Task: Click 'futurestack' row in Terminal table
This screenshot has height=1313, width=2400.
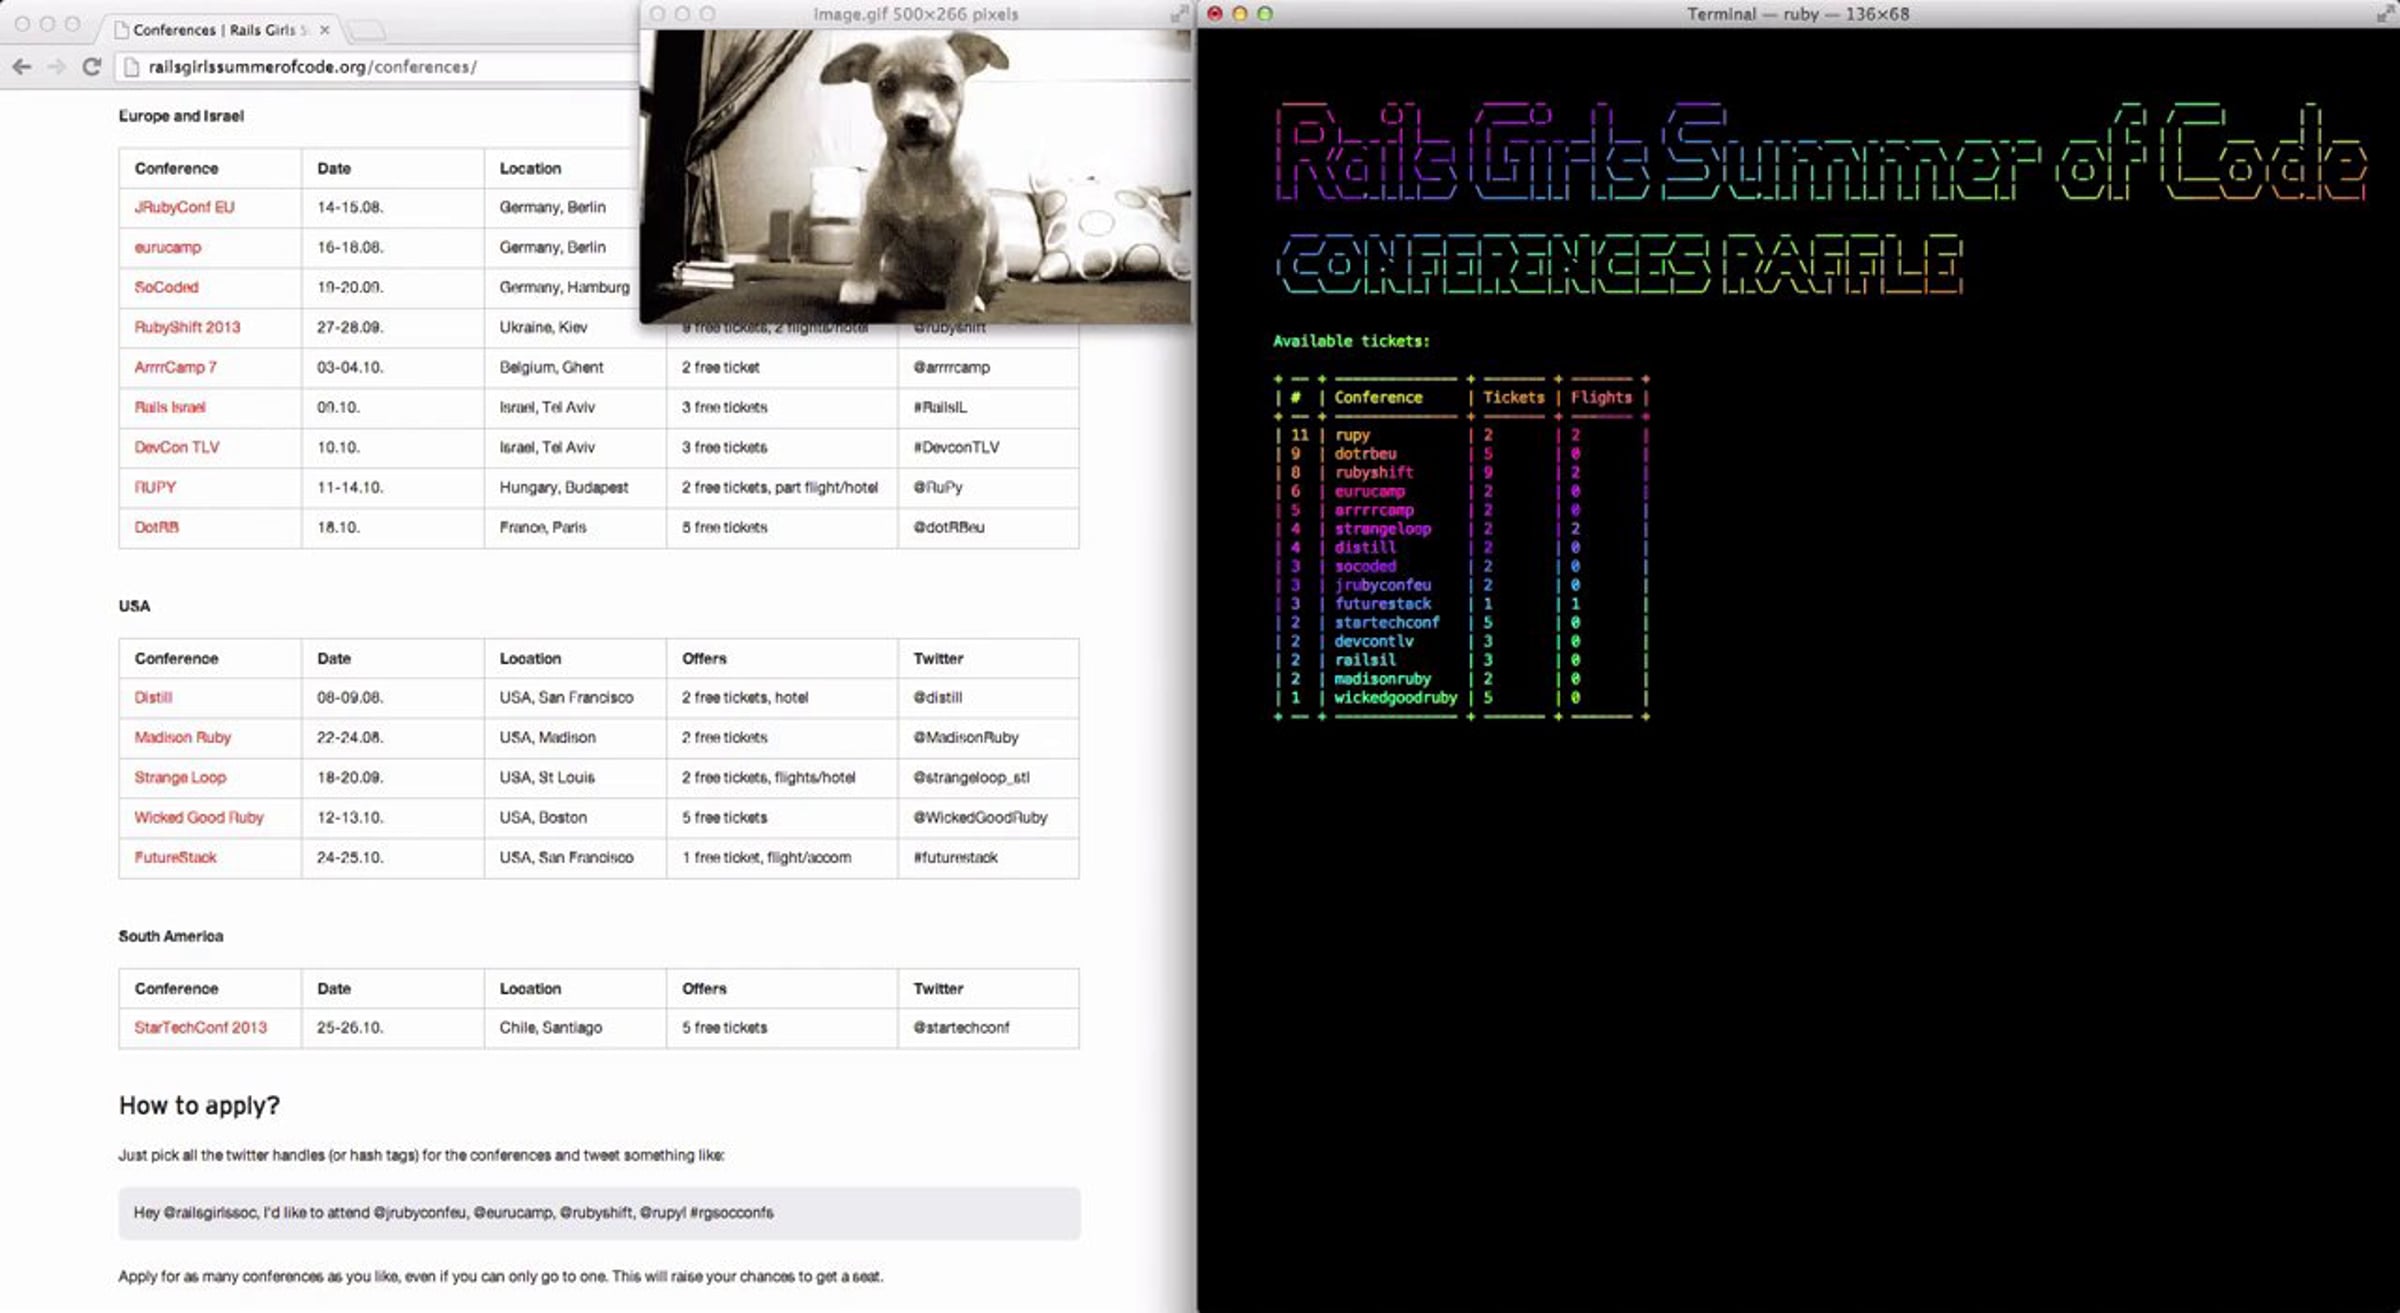Action: point(1461,604)
